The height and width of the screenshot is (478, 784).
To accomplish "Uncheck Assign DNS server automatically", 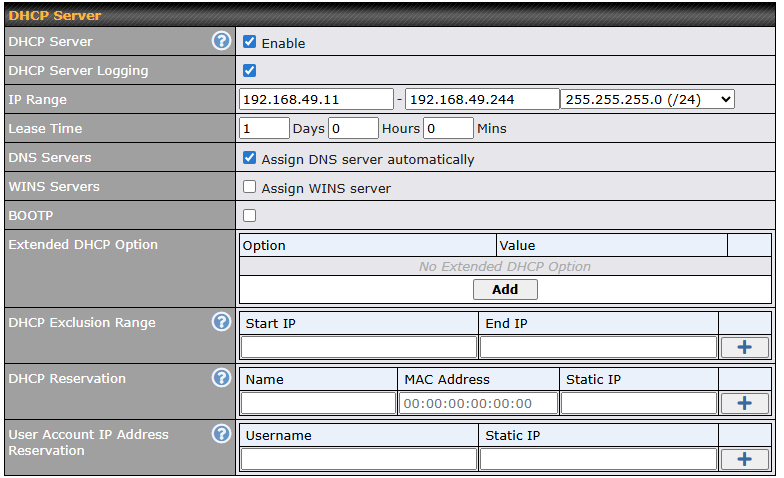I will click(x=250, y=158).
